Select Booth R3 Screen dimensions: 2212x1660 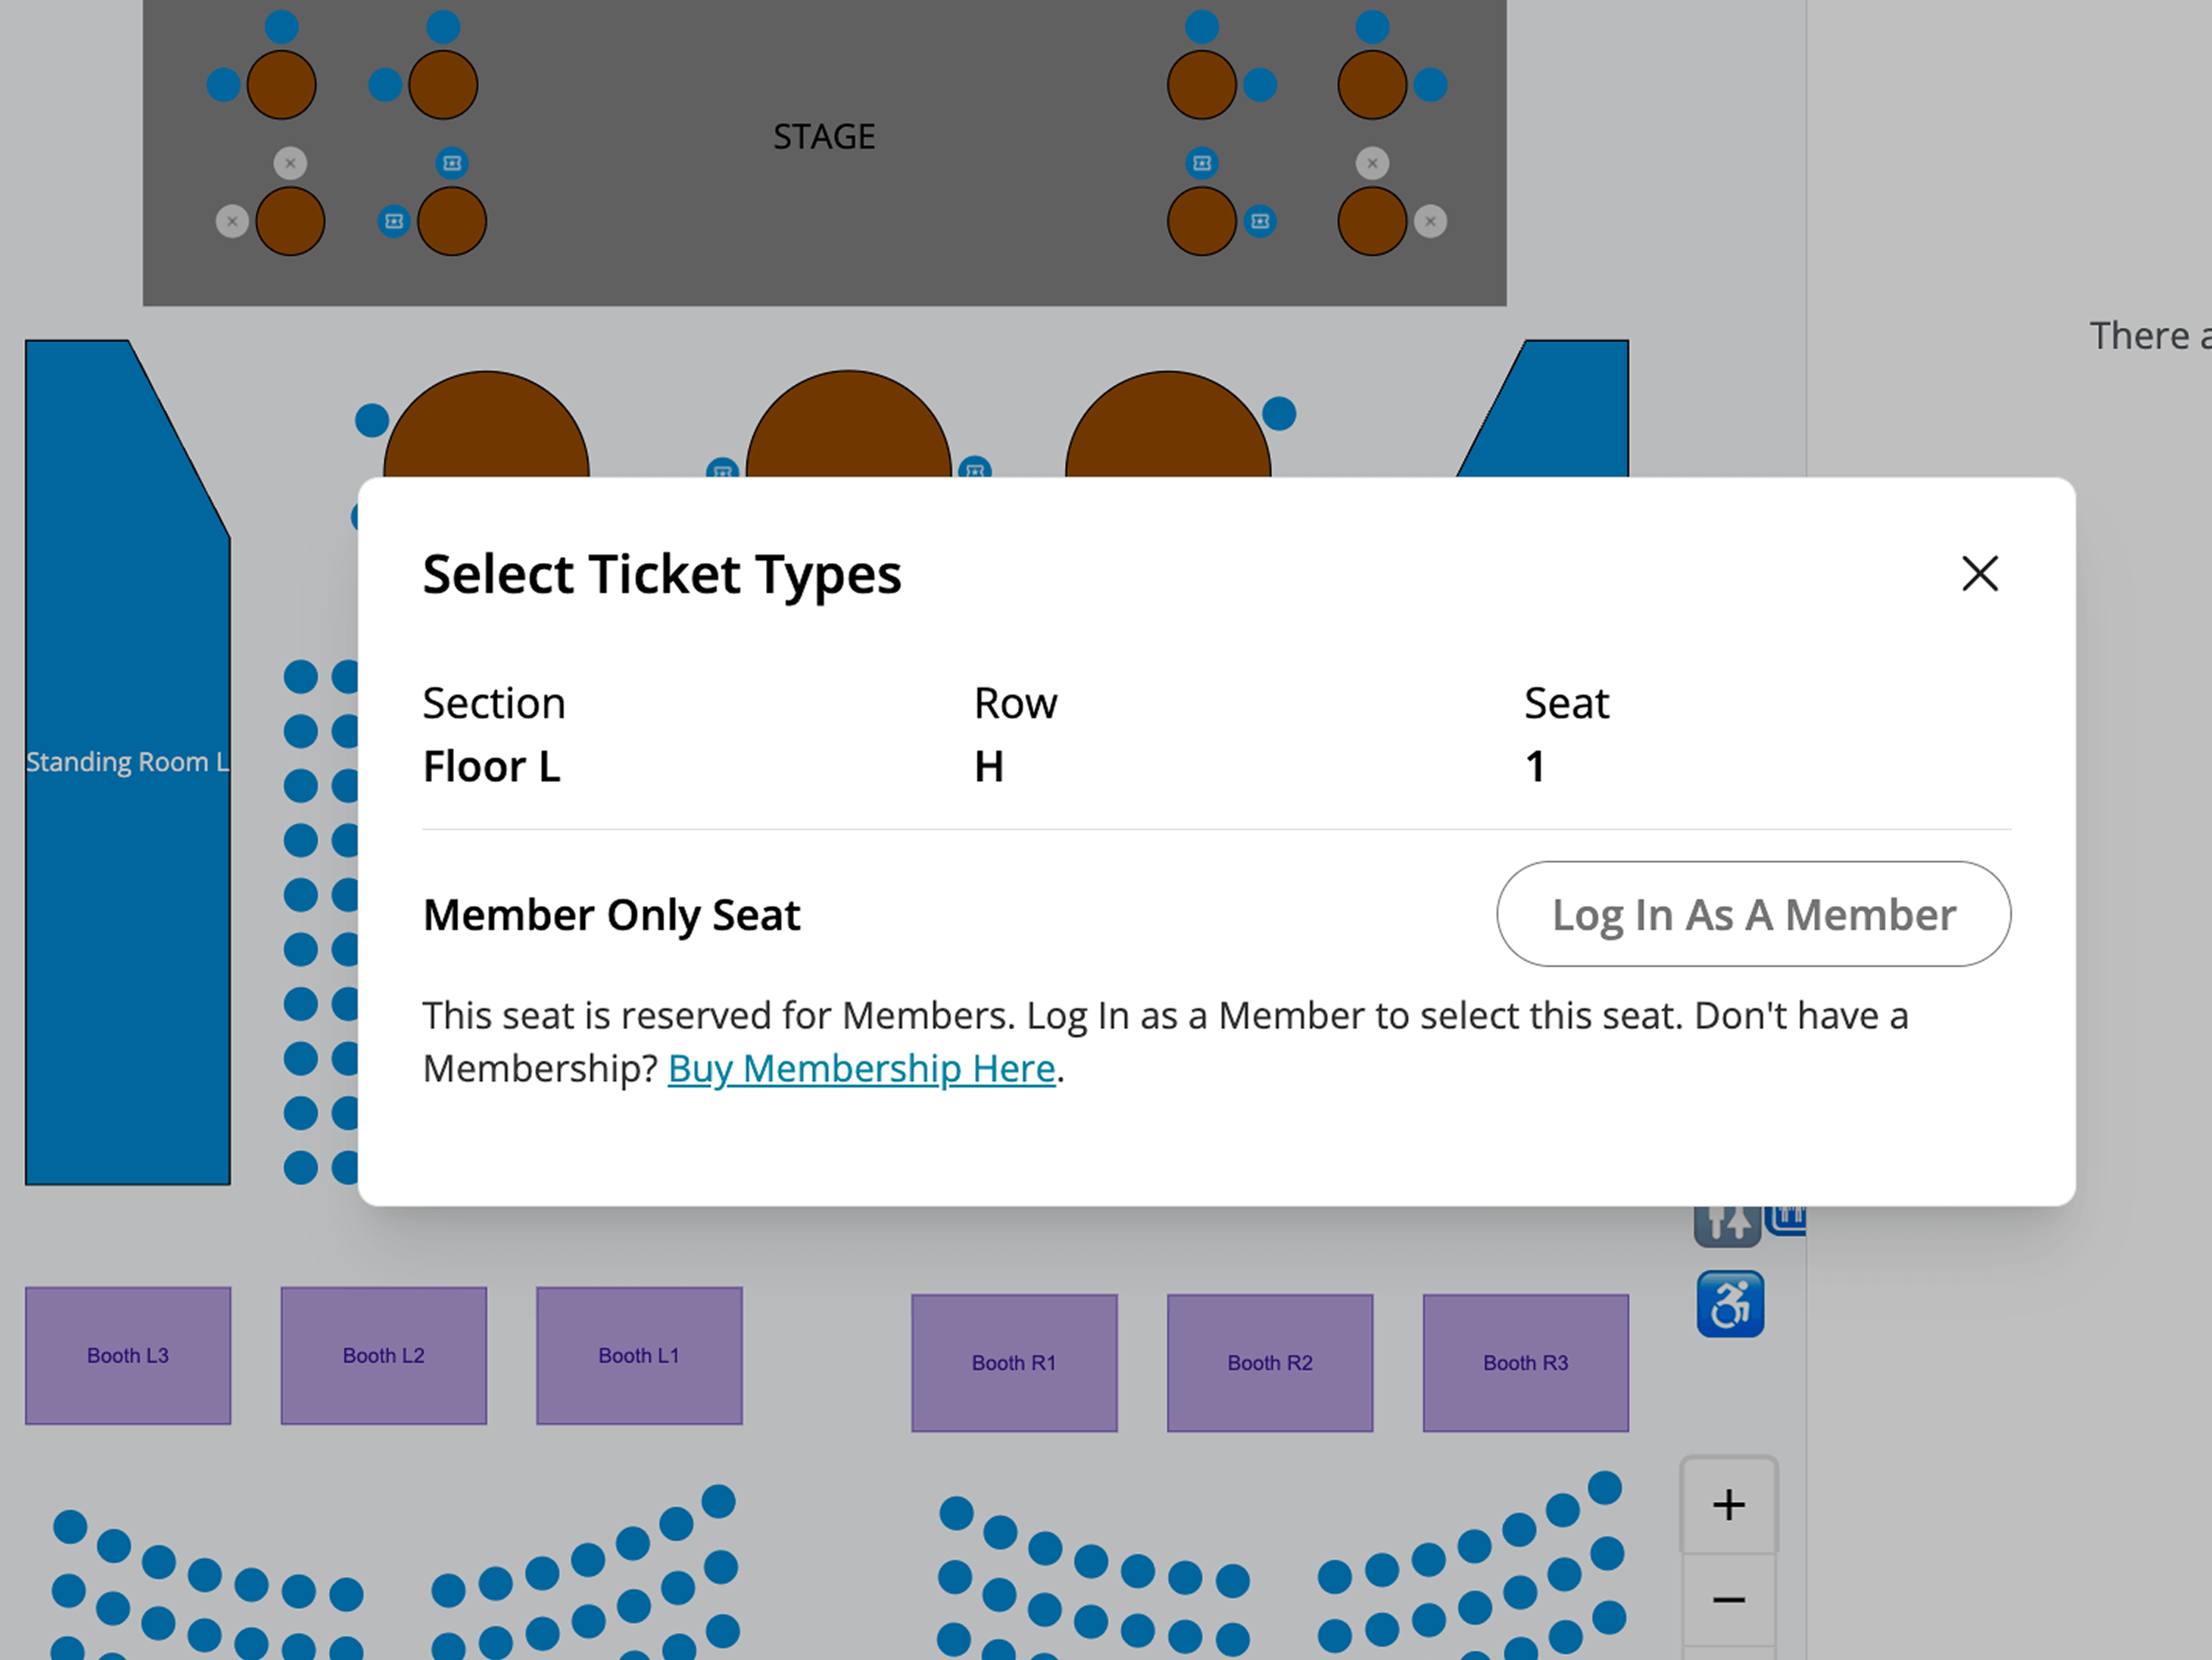pyautogui.click(x=1526, y=1363)
